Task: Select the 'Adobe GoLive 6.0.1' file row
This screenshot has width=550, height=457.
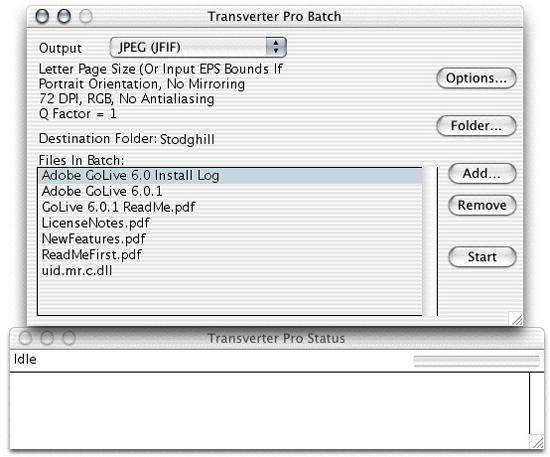Action: pos(230,191)
